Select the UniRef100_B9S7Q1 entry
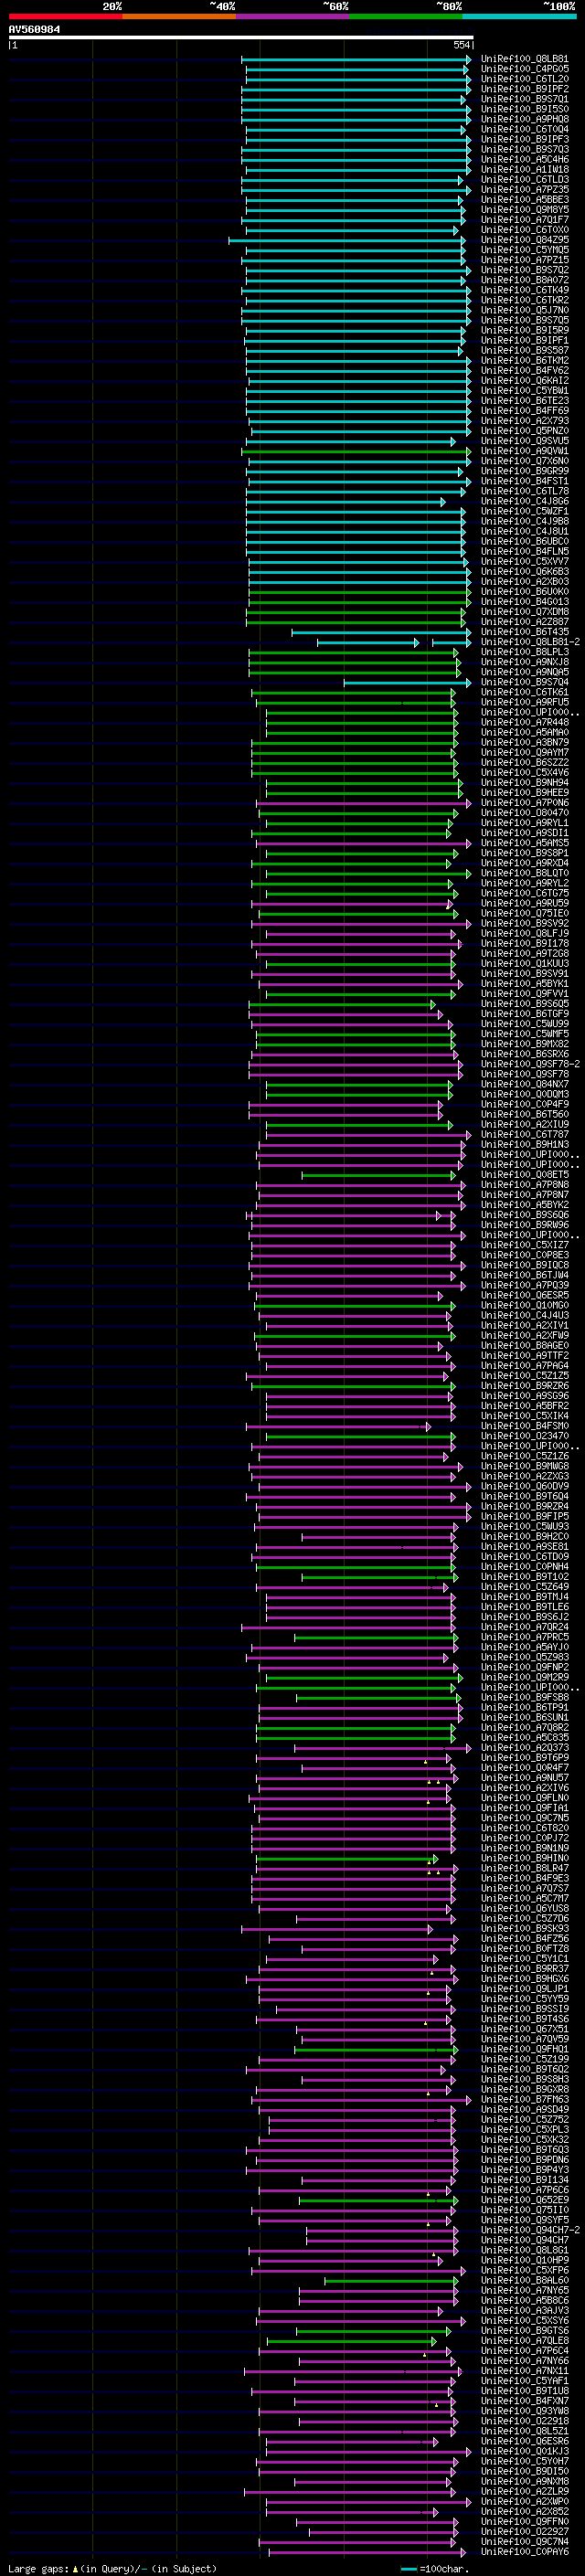The image size is (585, 2576). 525,99
